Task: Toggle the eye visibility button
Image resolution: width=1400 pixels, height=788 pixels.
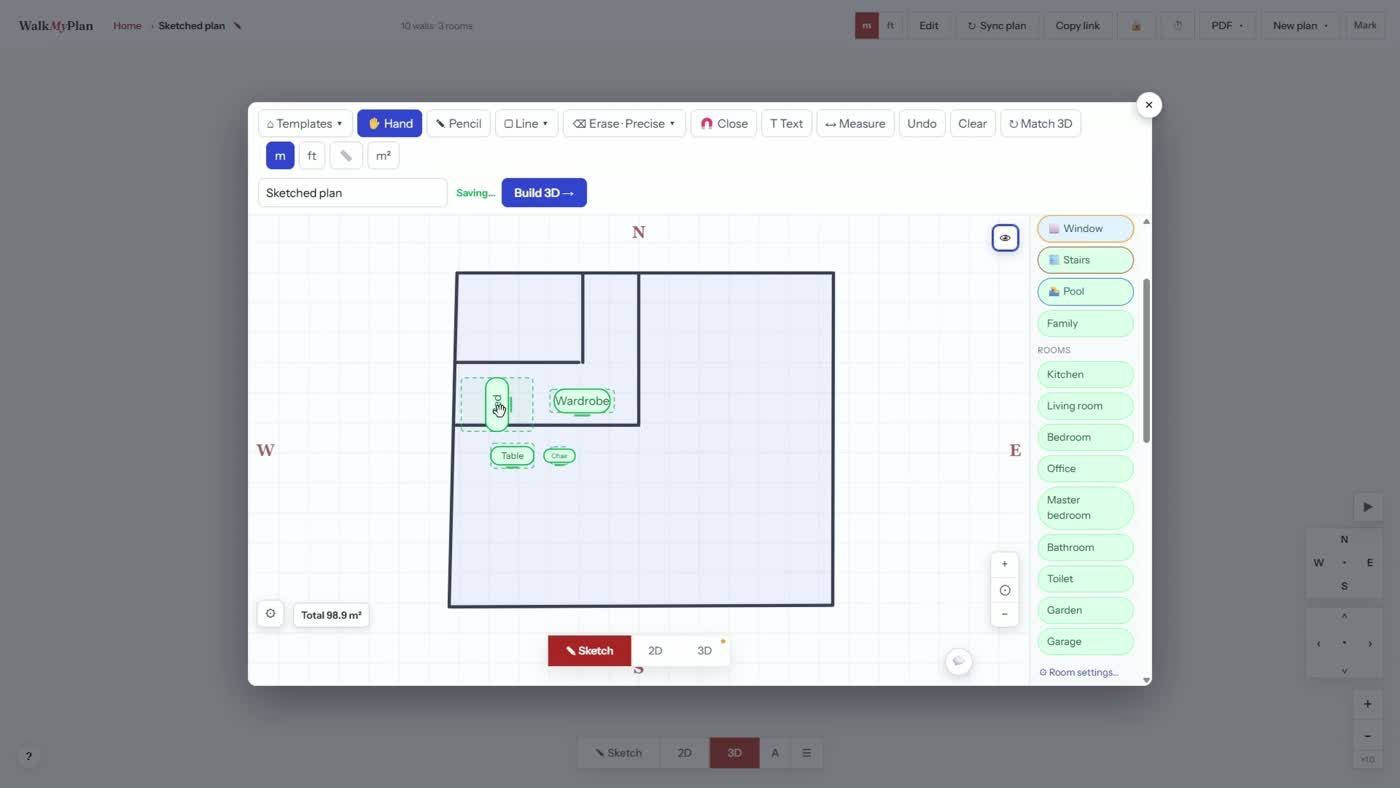Action: point(1005,238)
